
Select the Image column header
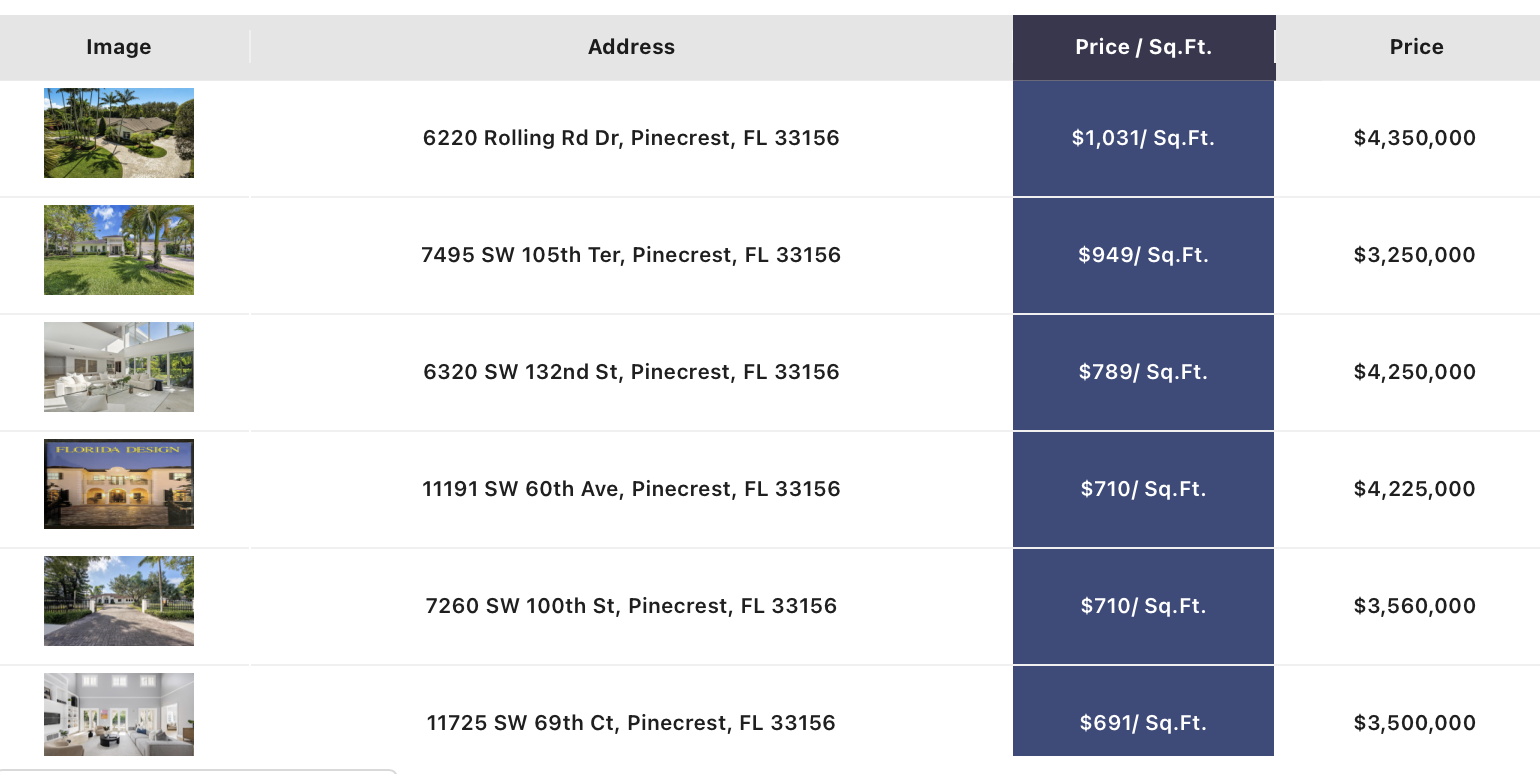click(x=119, y=47)
